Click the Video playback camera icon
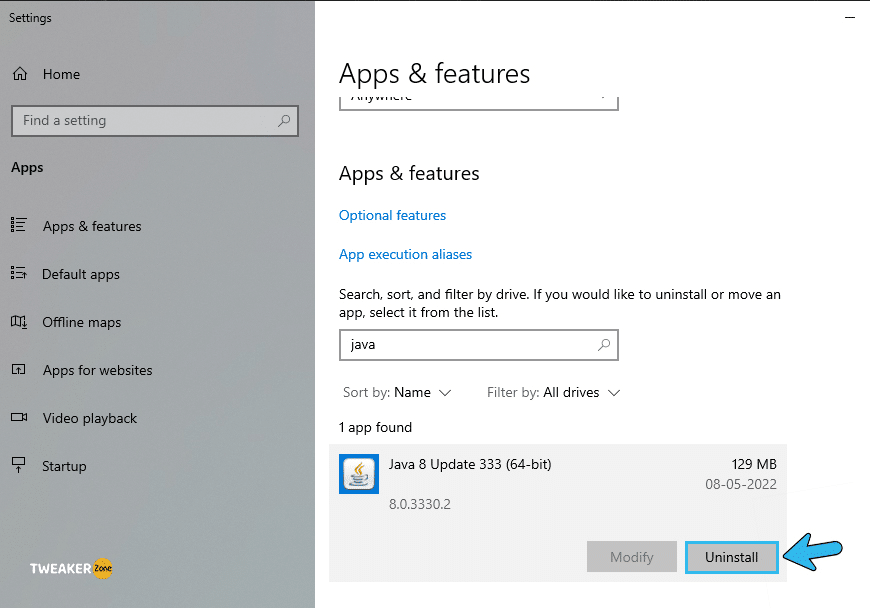Image resolution: width=870 pixels, height=608 pixels. point(19,417)
